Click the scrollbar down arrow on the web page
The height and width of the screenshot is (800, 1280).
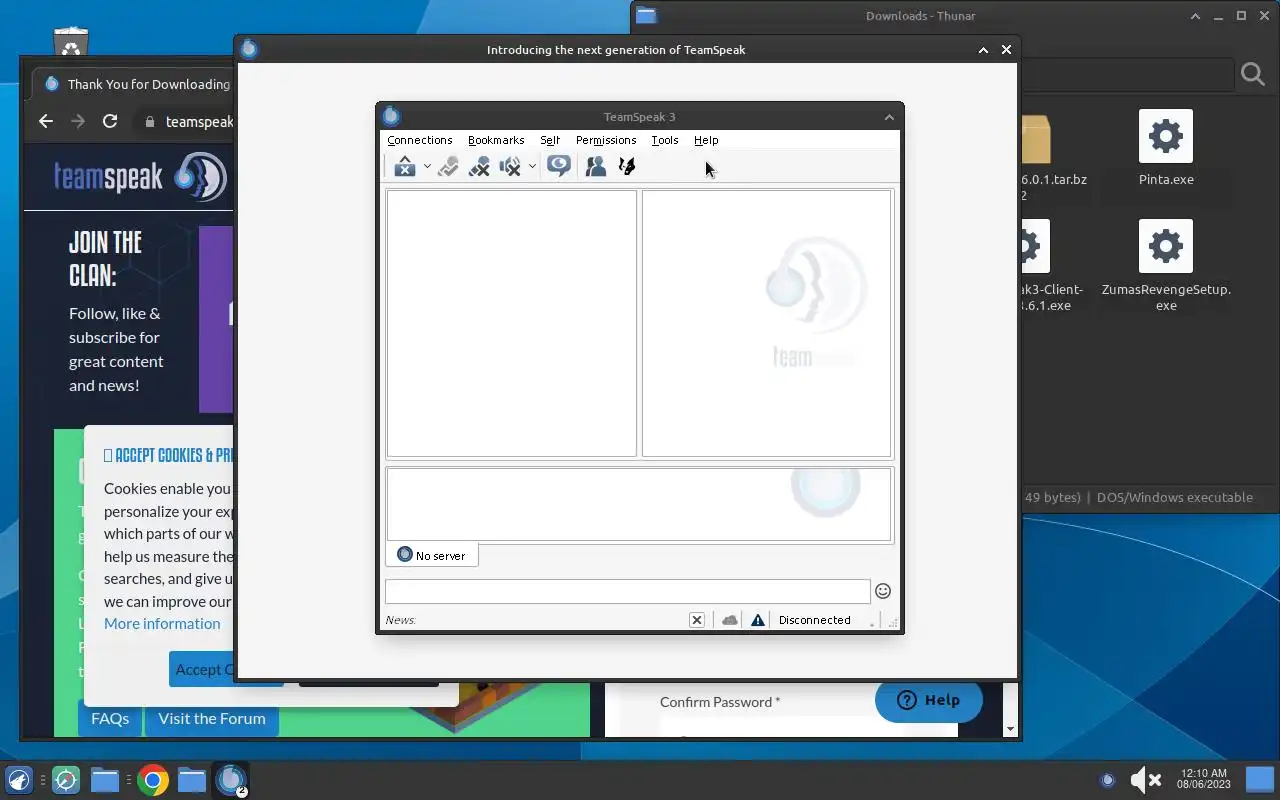(1010, 729)
